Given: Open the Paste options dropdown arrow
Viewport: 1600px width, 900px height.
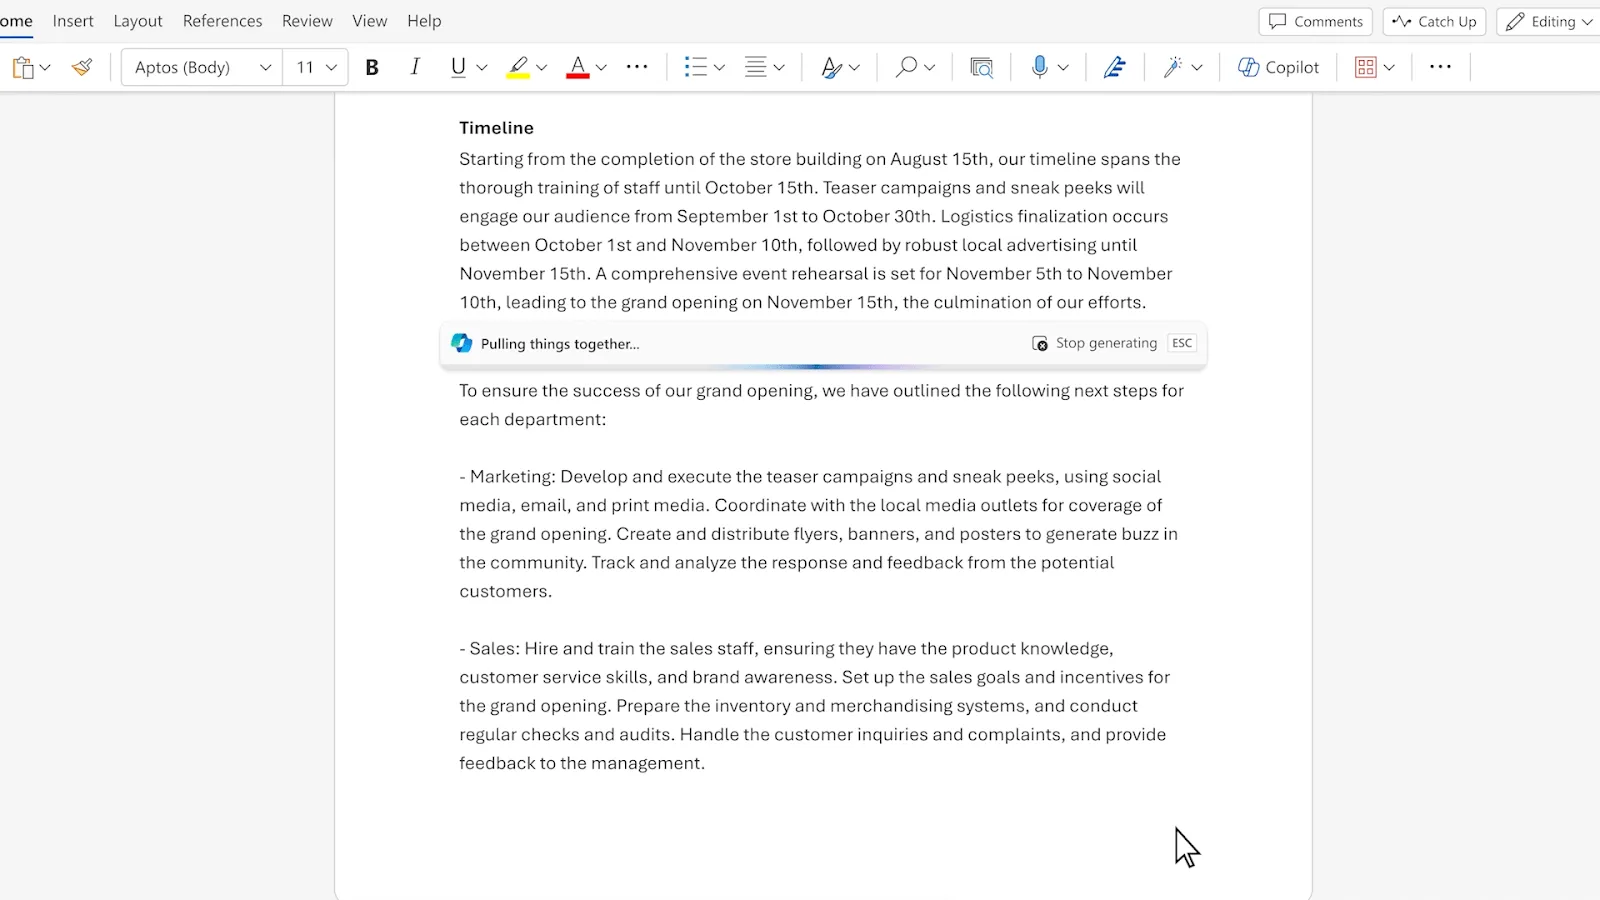Looking at the screenshot, I should 45,67.
